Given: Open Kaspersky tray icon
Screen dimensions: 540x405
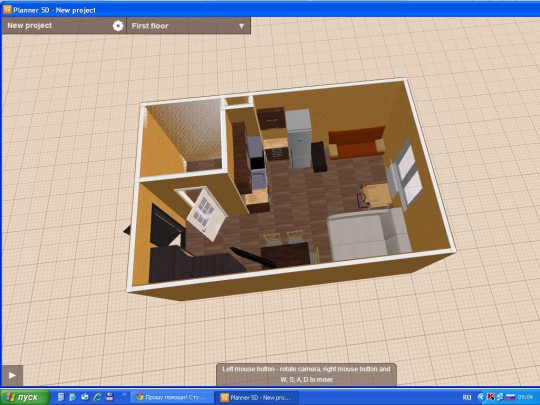Looking at the screenshot, I should (x=490, y=397).
